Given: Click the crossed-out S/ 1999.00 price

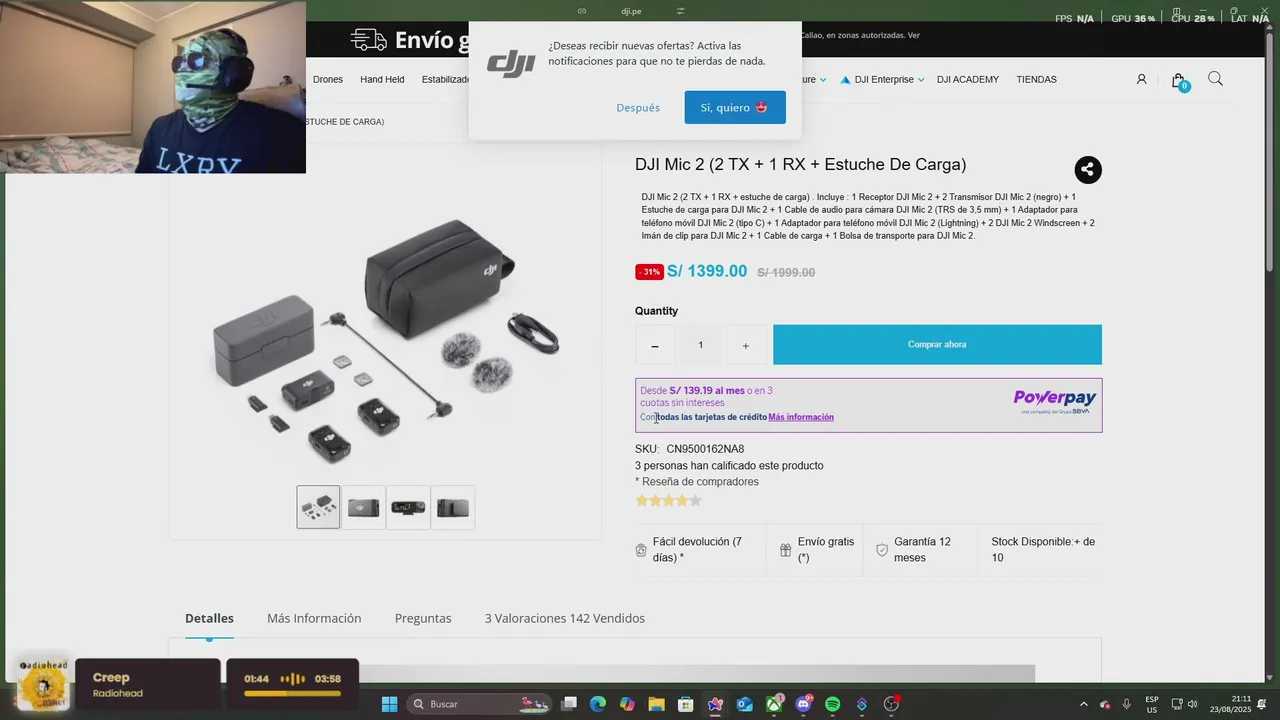Looking at the screenshot, I should [786, 272].
